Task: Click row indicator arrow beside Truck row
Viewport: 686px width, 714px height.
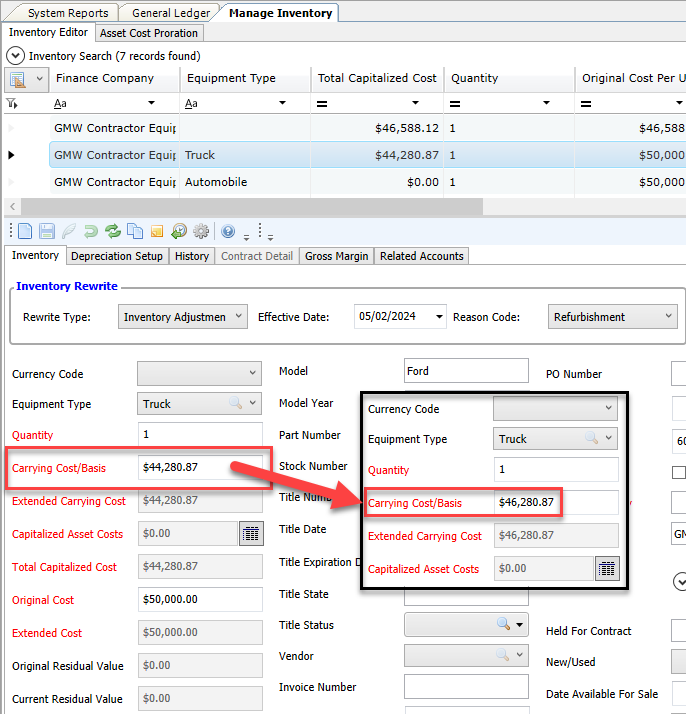Action: tap(11, 155)
